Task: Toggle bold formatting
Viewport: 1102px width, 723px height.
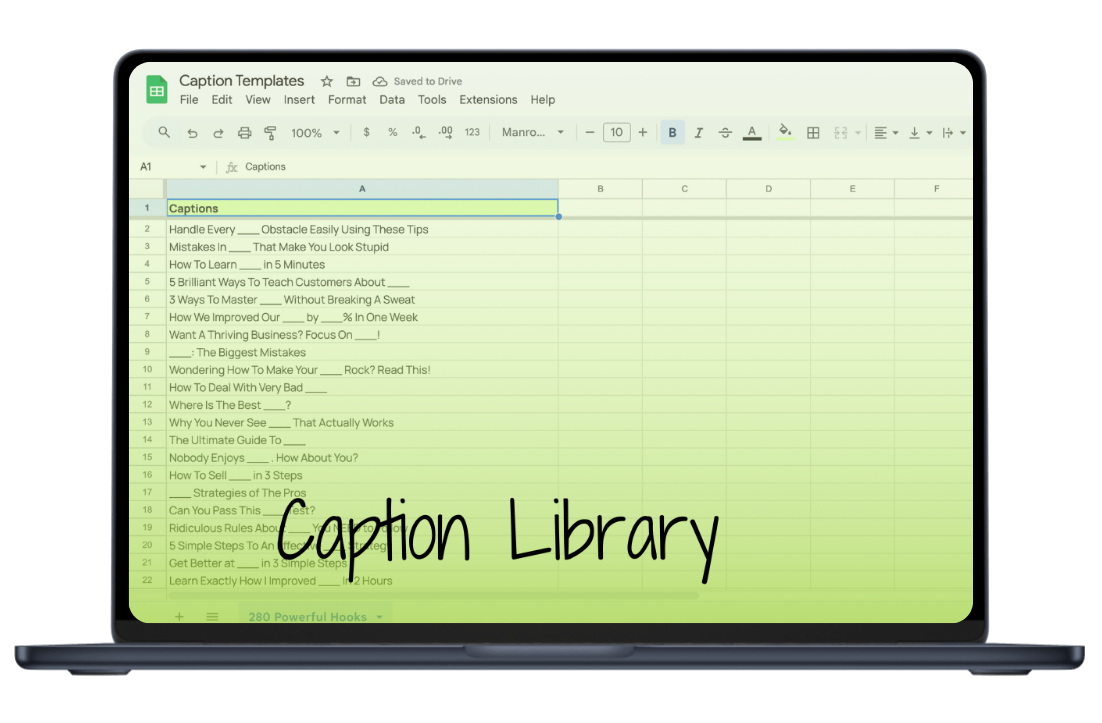Action: click(x=672, y=133)
